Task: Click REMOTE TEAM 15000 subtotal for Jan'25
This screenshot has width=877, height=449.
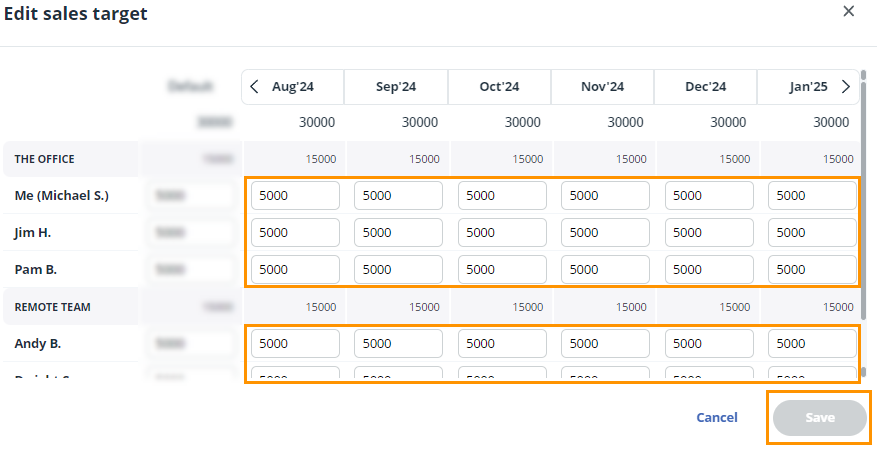Action: 838,307
